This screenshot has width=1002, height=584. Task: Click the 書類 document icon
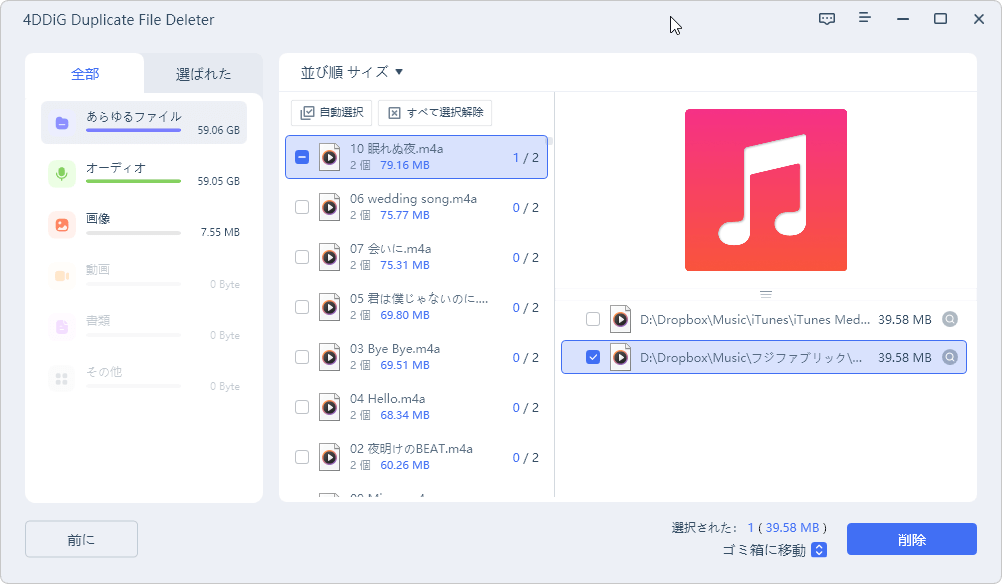coord(62,327)
